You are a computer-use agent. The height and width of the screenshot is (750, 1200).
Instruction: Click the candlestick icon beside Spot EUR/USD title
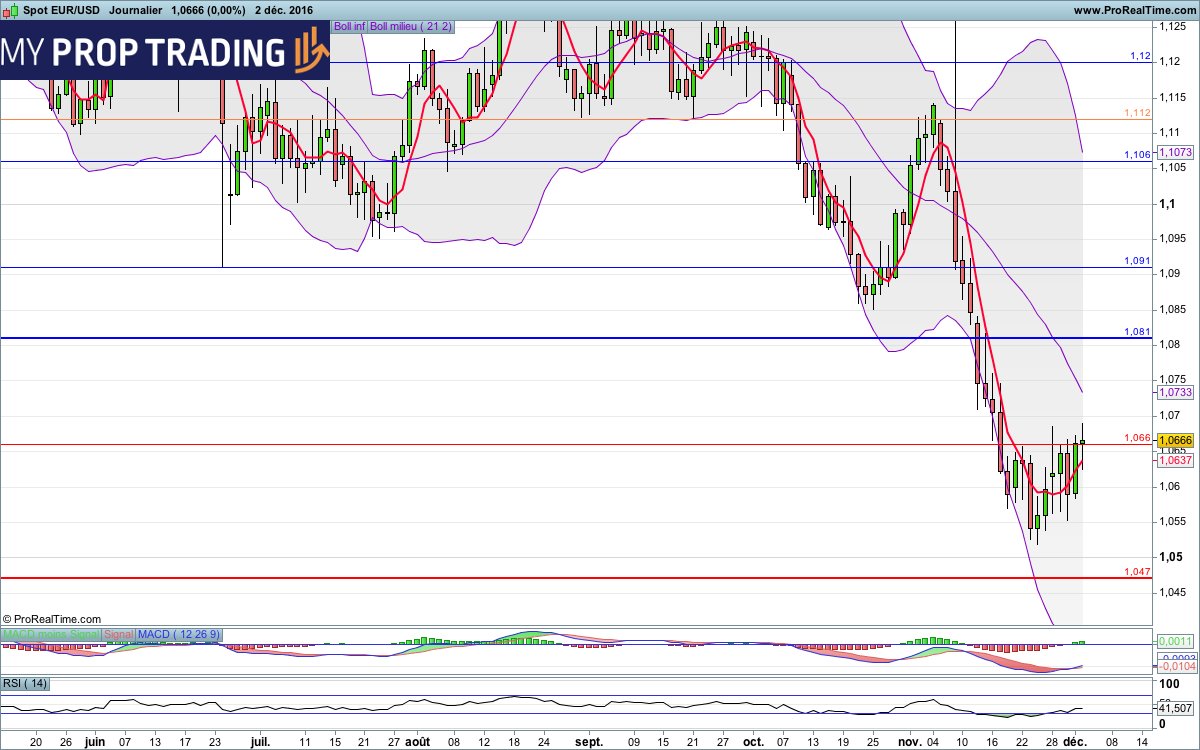coord(9,9)
